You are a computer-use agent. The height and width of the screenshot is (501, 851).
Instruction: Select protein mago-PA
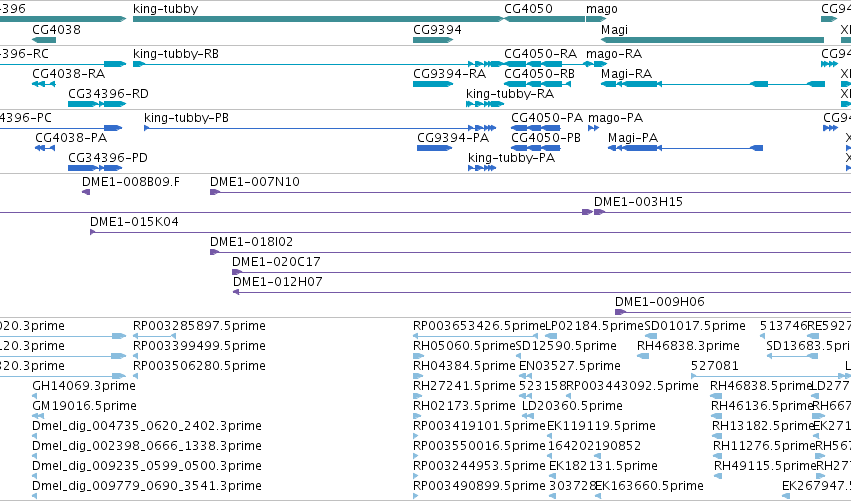coord(594,128)
